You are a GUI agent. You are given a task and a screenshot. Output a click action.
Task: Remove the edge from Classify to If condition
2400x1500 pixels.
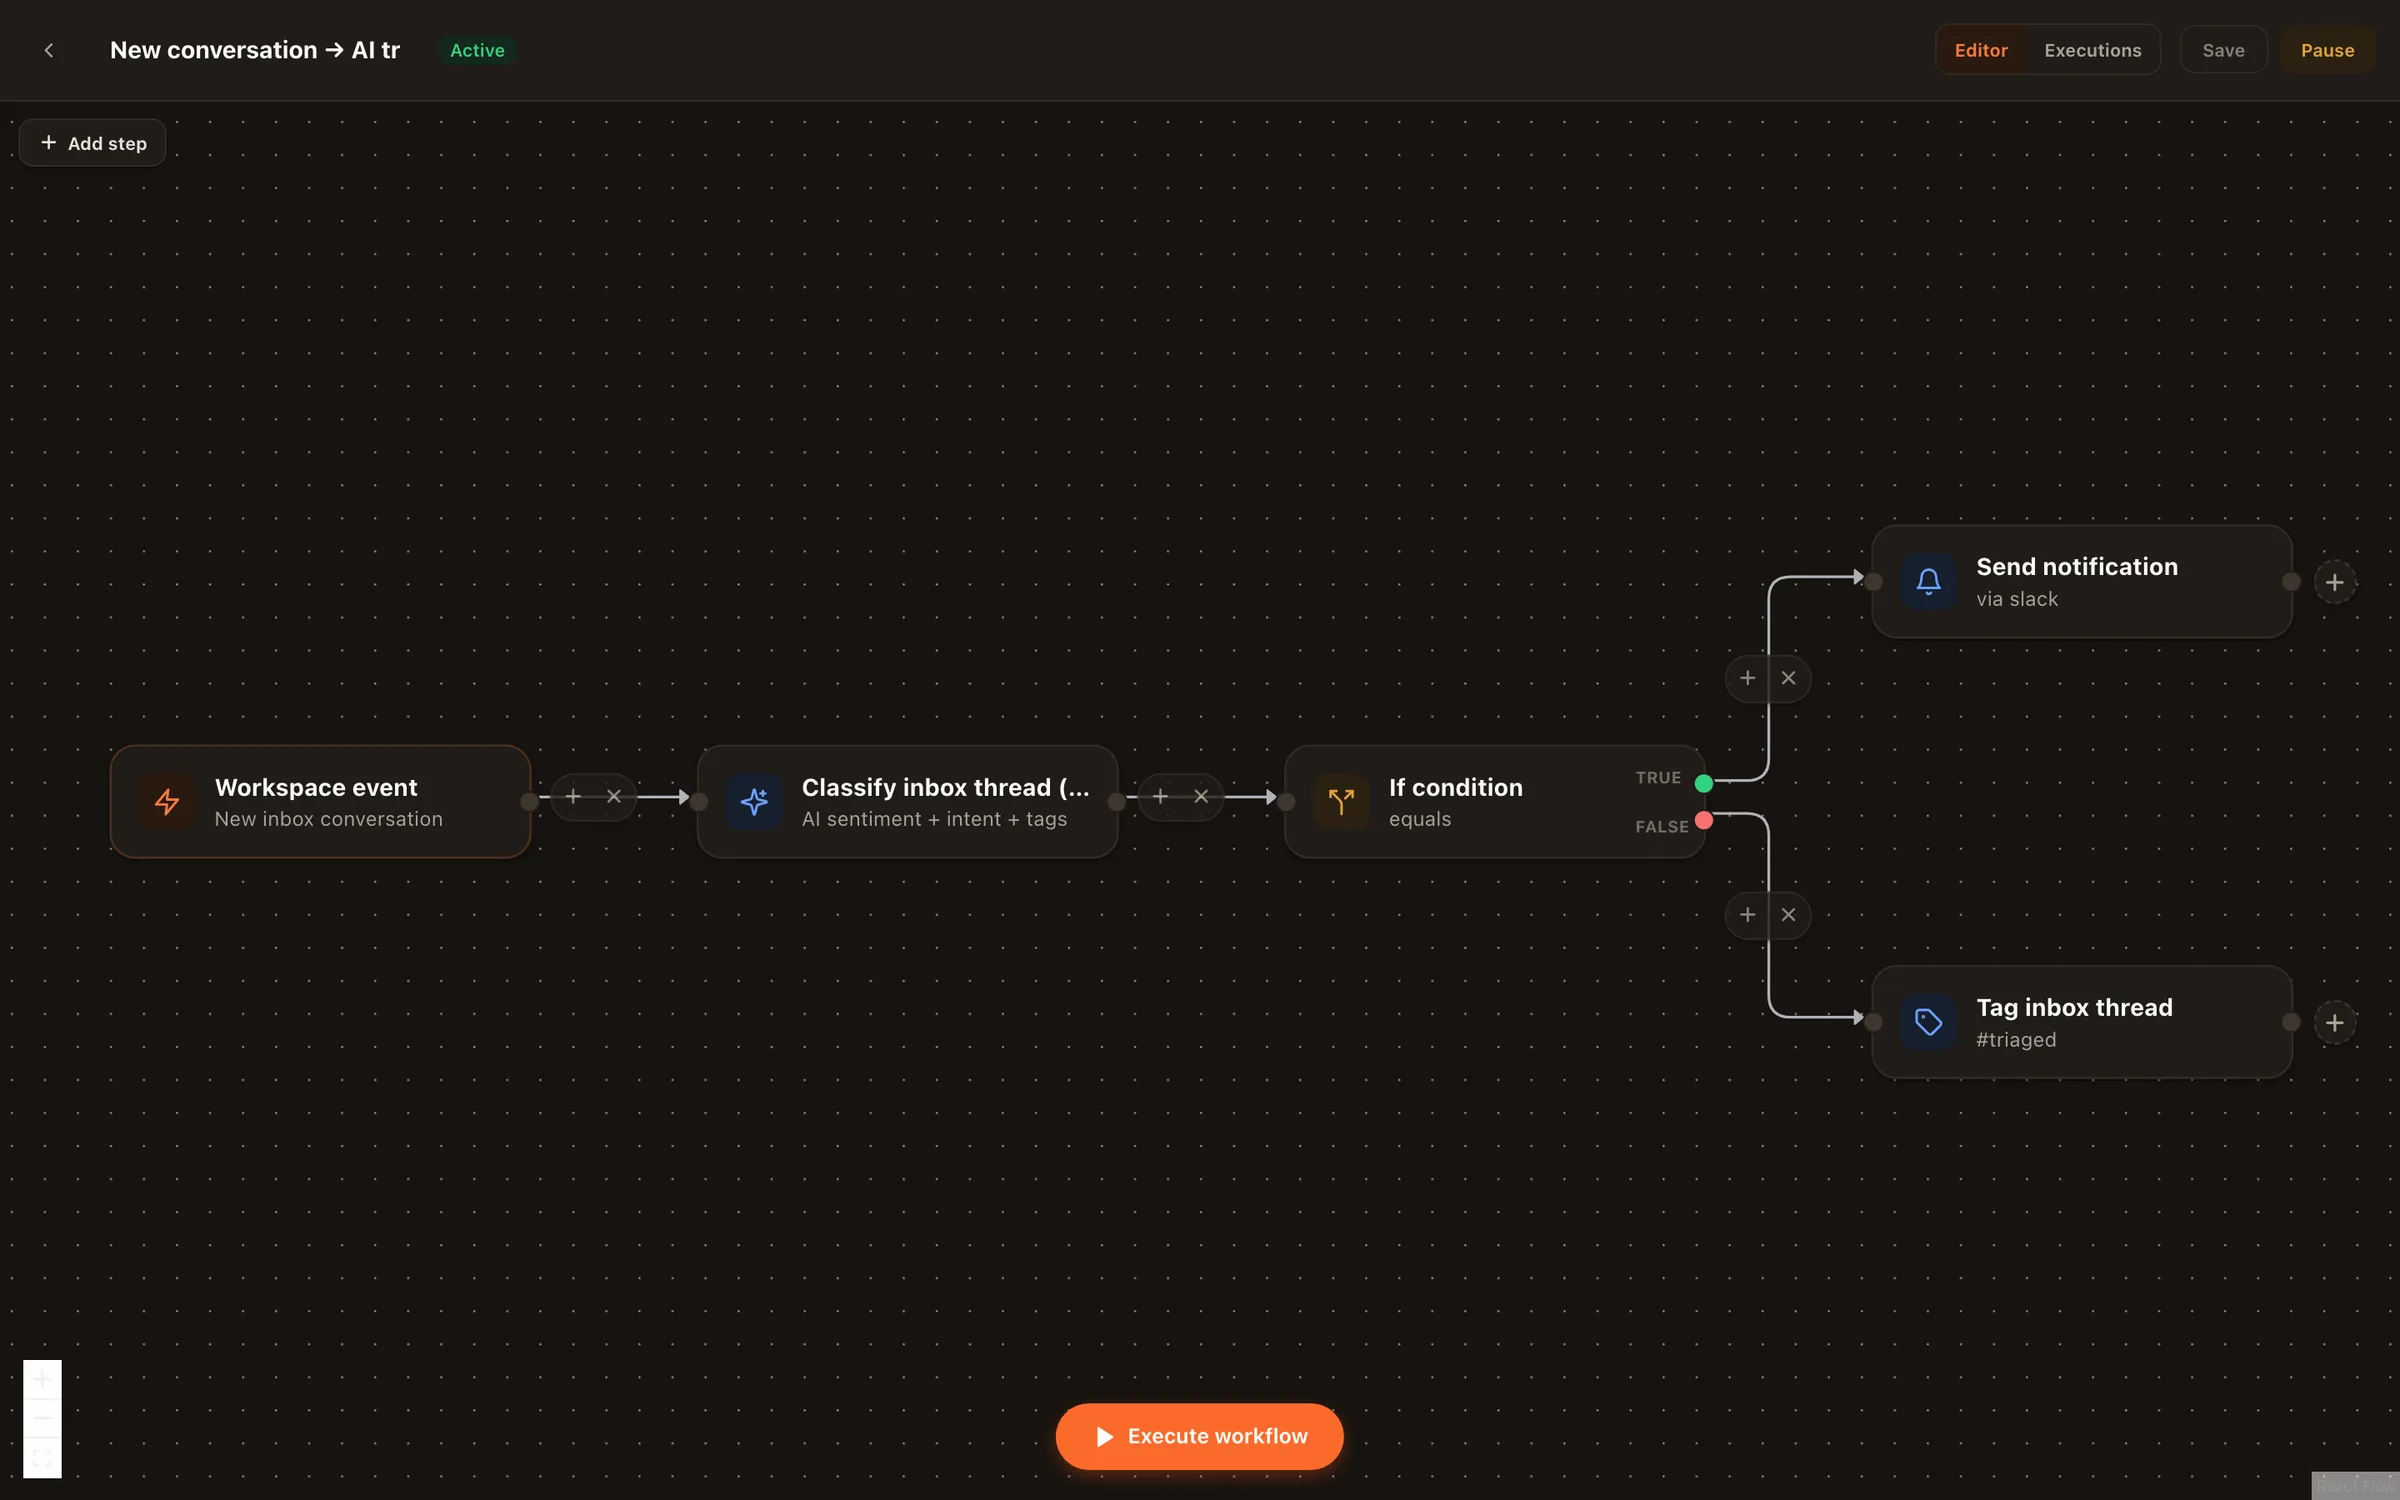[x=1201, y=797]
